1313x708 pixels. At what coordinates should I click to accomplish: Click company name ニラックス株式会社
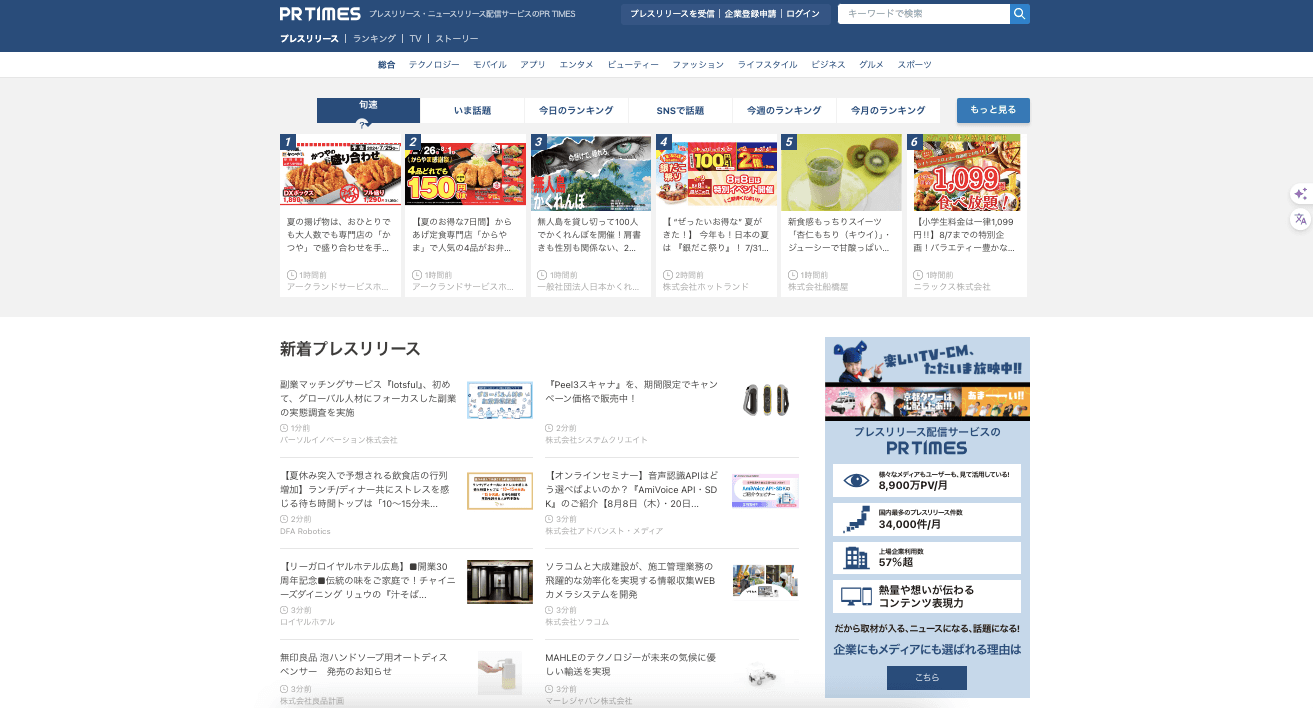[952, 287]
